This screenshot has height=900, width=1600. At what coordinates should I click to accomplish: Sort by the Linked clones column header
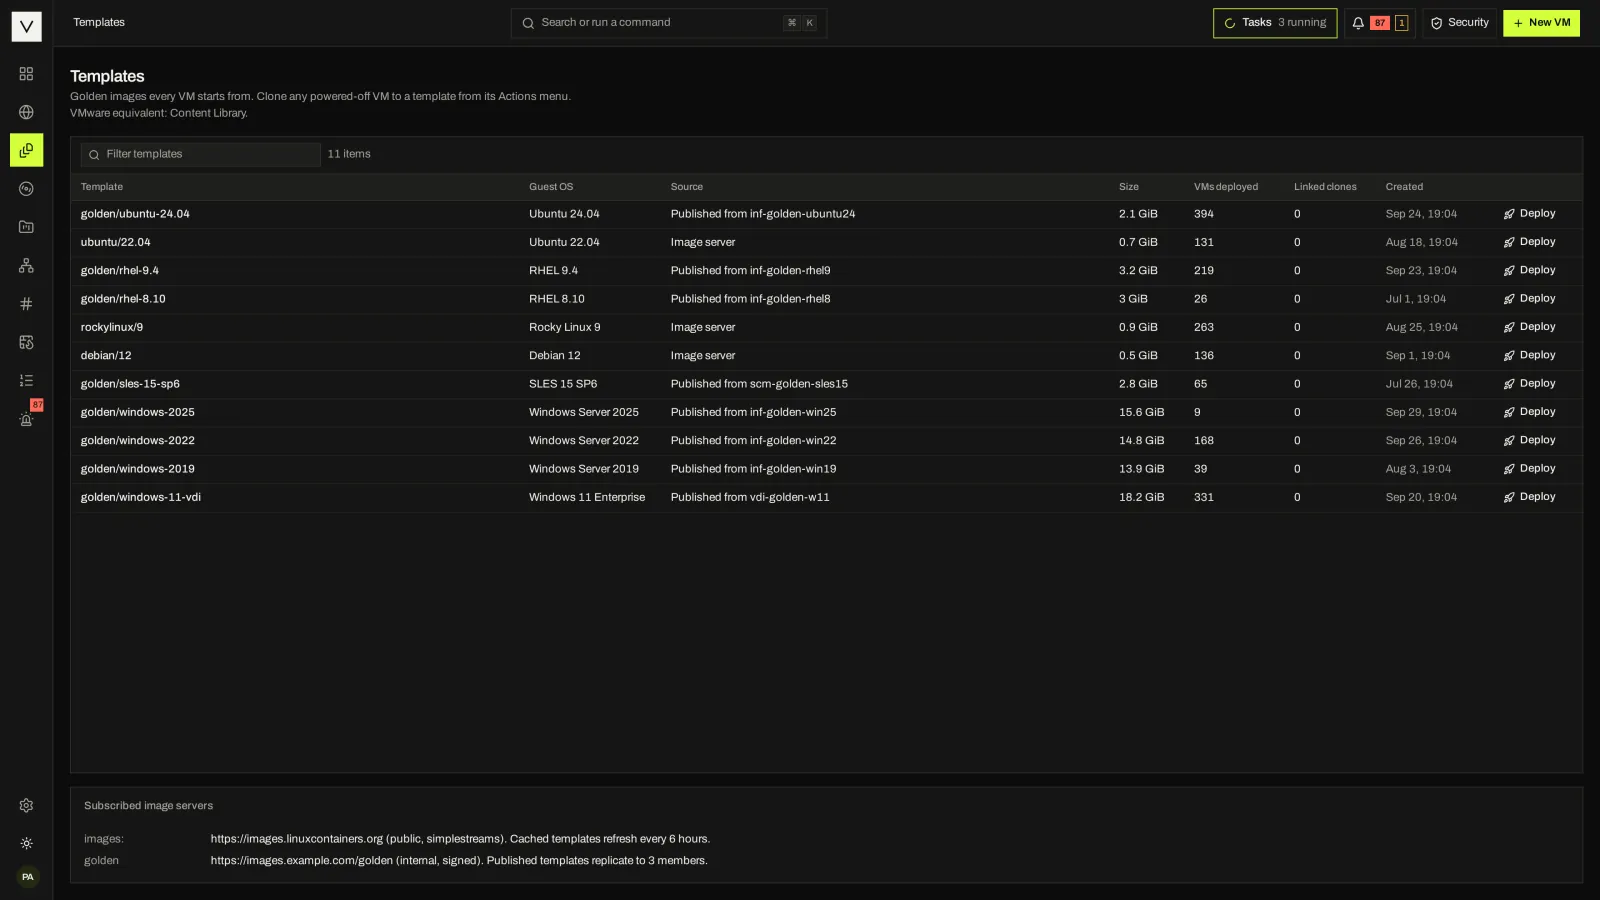(1325, 187)
